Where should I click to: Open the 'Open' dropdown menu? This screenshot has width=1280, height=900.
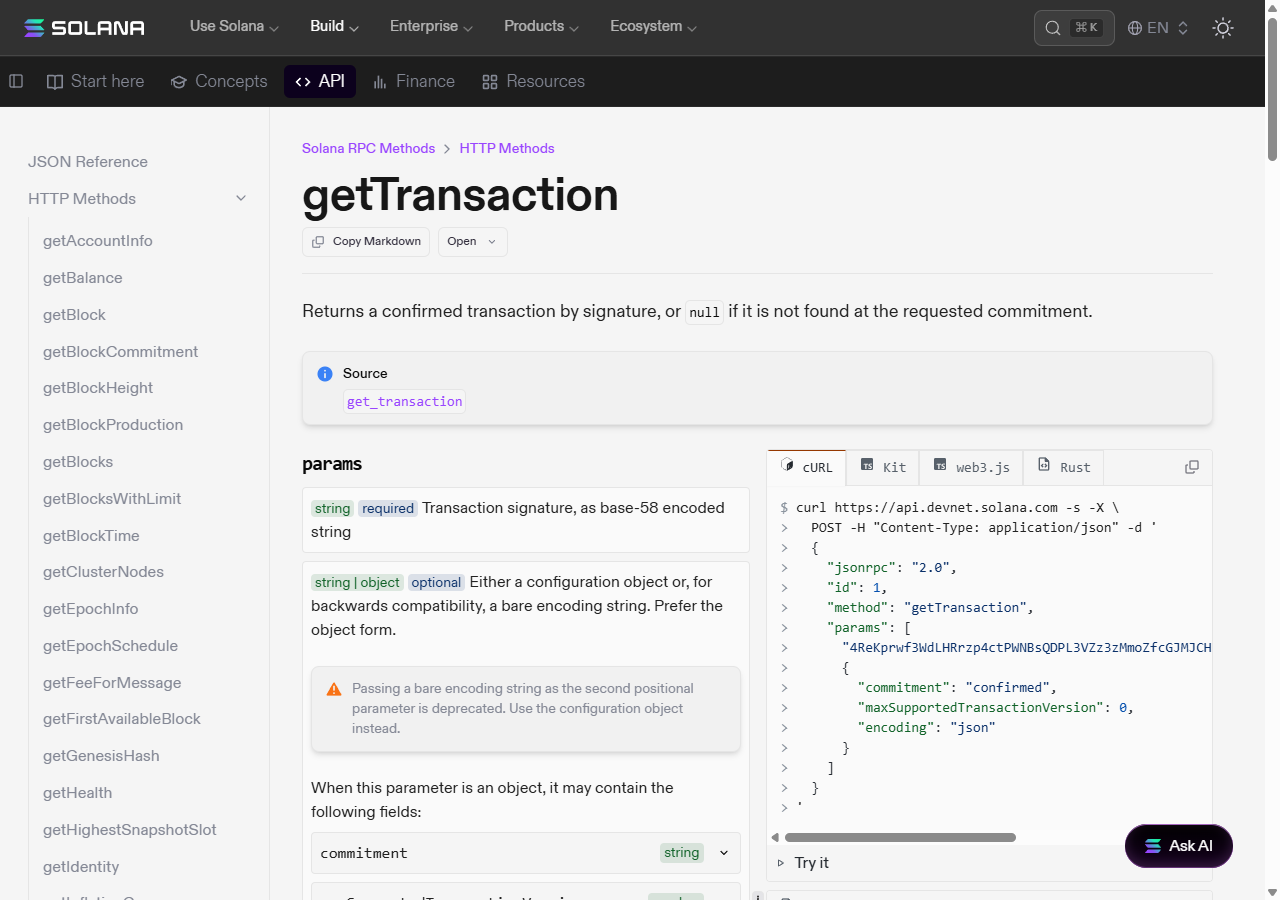coord(472,242)
